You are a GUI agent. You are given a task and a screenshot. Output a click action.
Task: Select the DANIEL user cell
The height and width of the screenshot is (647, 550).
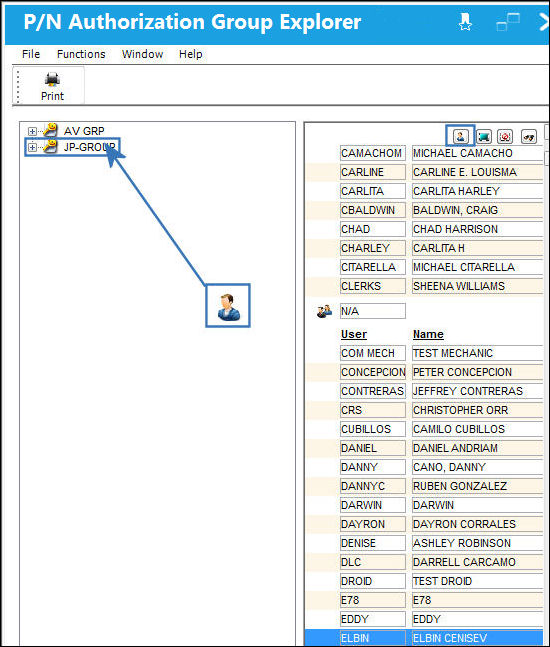373,448
